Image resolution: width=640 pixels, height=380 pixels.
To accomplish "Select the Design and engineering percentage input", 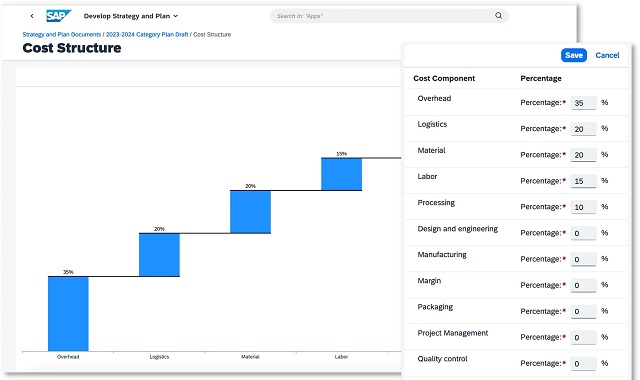I will (x=583, y=233).
